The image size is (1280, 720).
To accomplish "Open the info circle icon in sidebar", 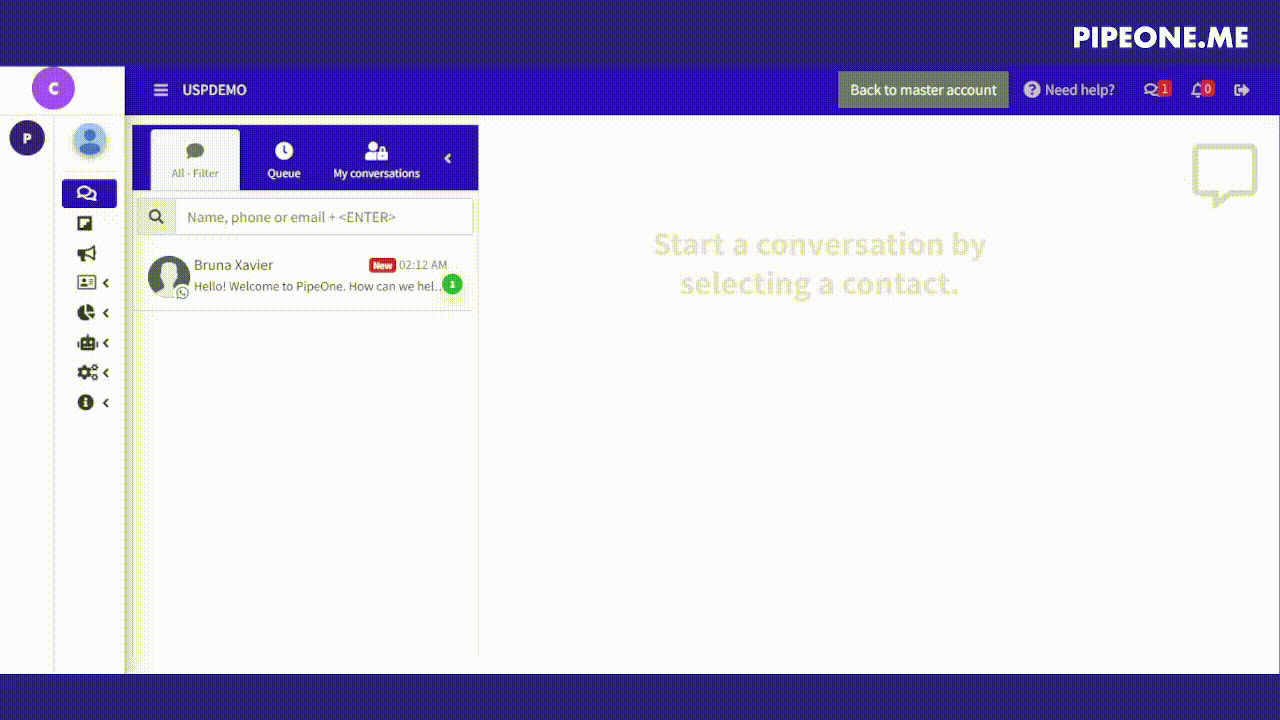I will [85, 402].
